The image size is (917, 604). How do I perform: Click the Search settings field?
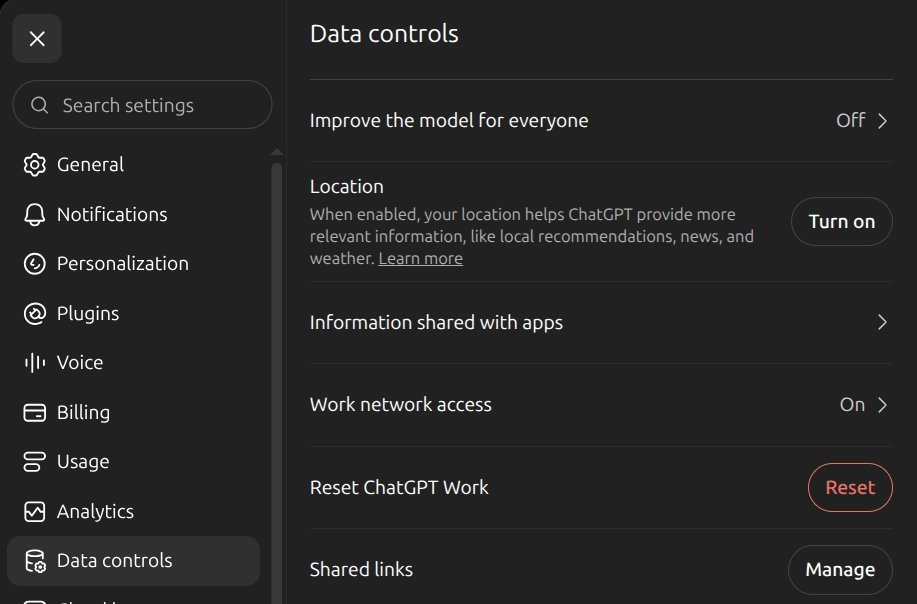tap(142, 105)
